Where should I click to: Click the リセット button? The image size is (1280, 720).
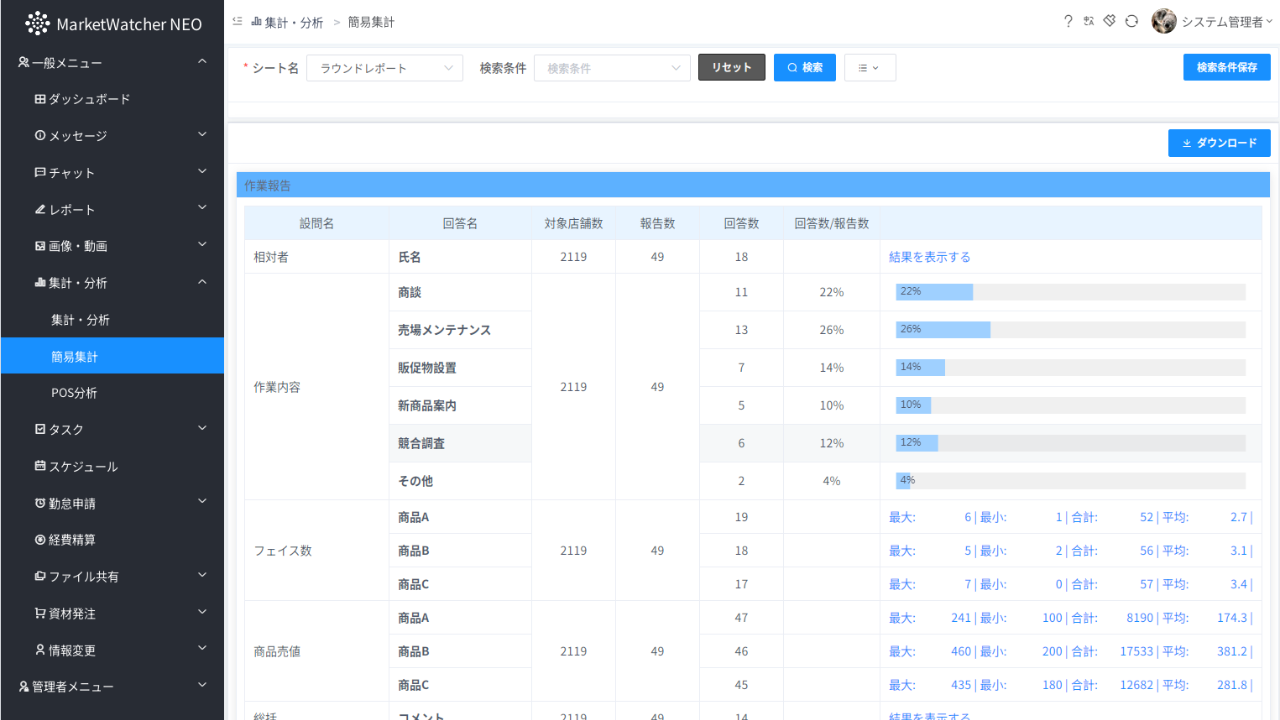731,68
